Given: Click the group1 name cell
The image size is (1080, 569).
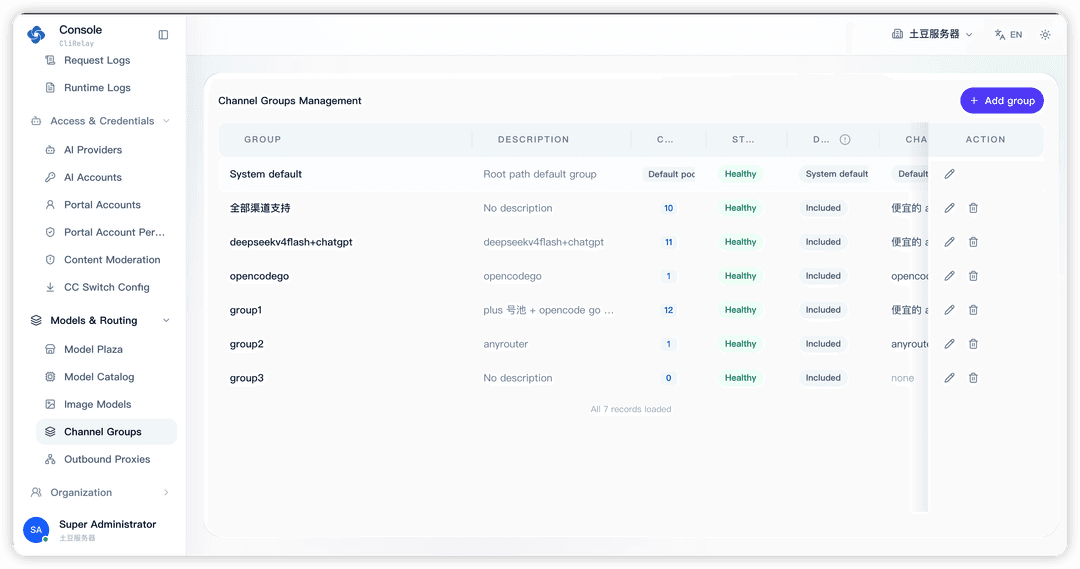Looking at the screenshot, I should (246, 310).
